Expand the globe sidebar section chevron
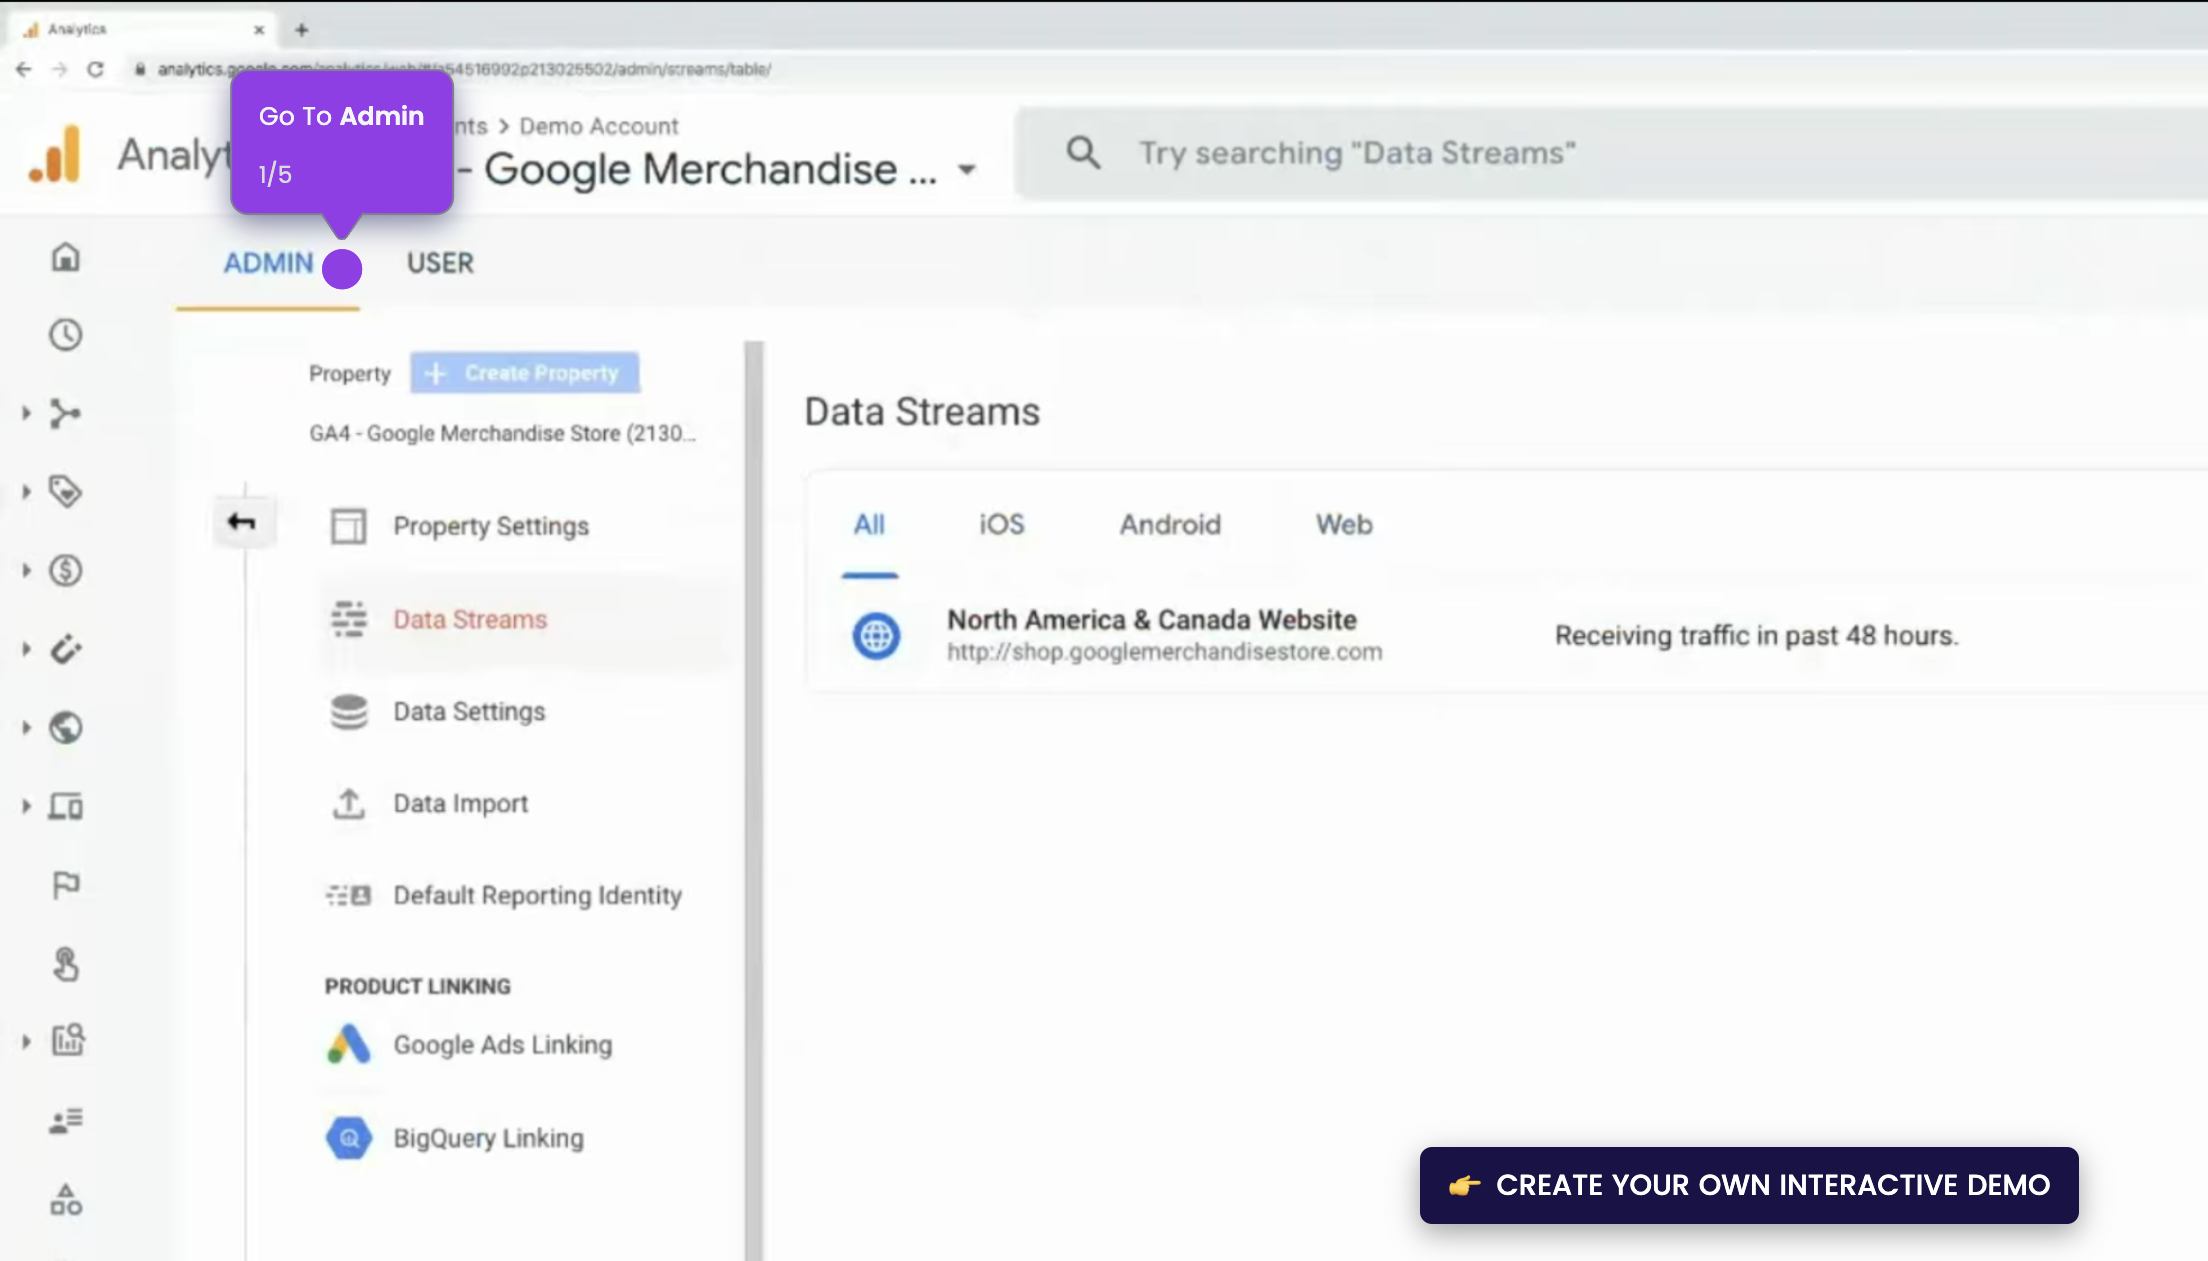The height and width of the screenshot is (1261, 2208). coord(25,728)
